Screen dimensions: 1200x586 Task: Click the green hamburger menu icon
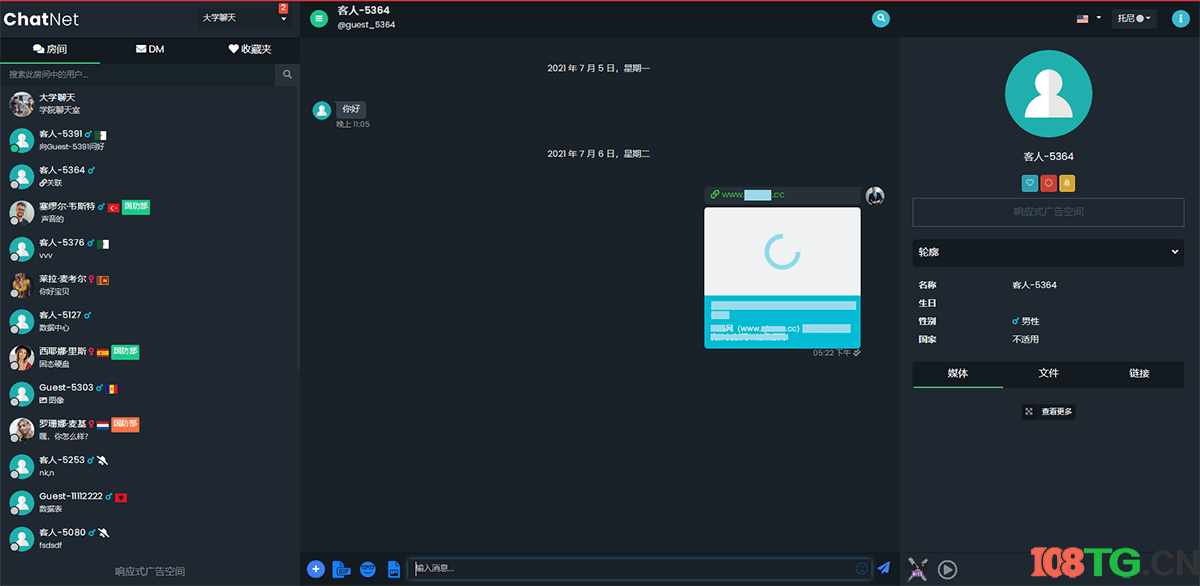319,18
